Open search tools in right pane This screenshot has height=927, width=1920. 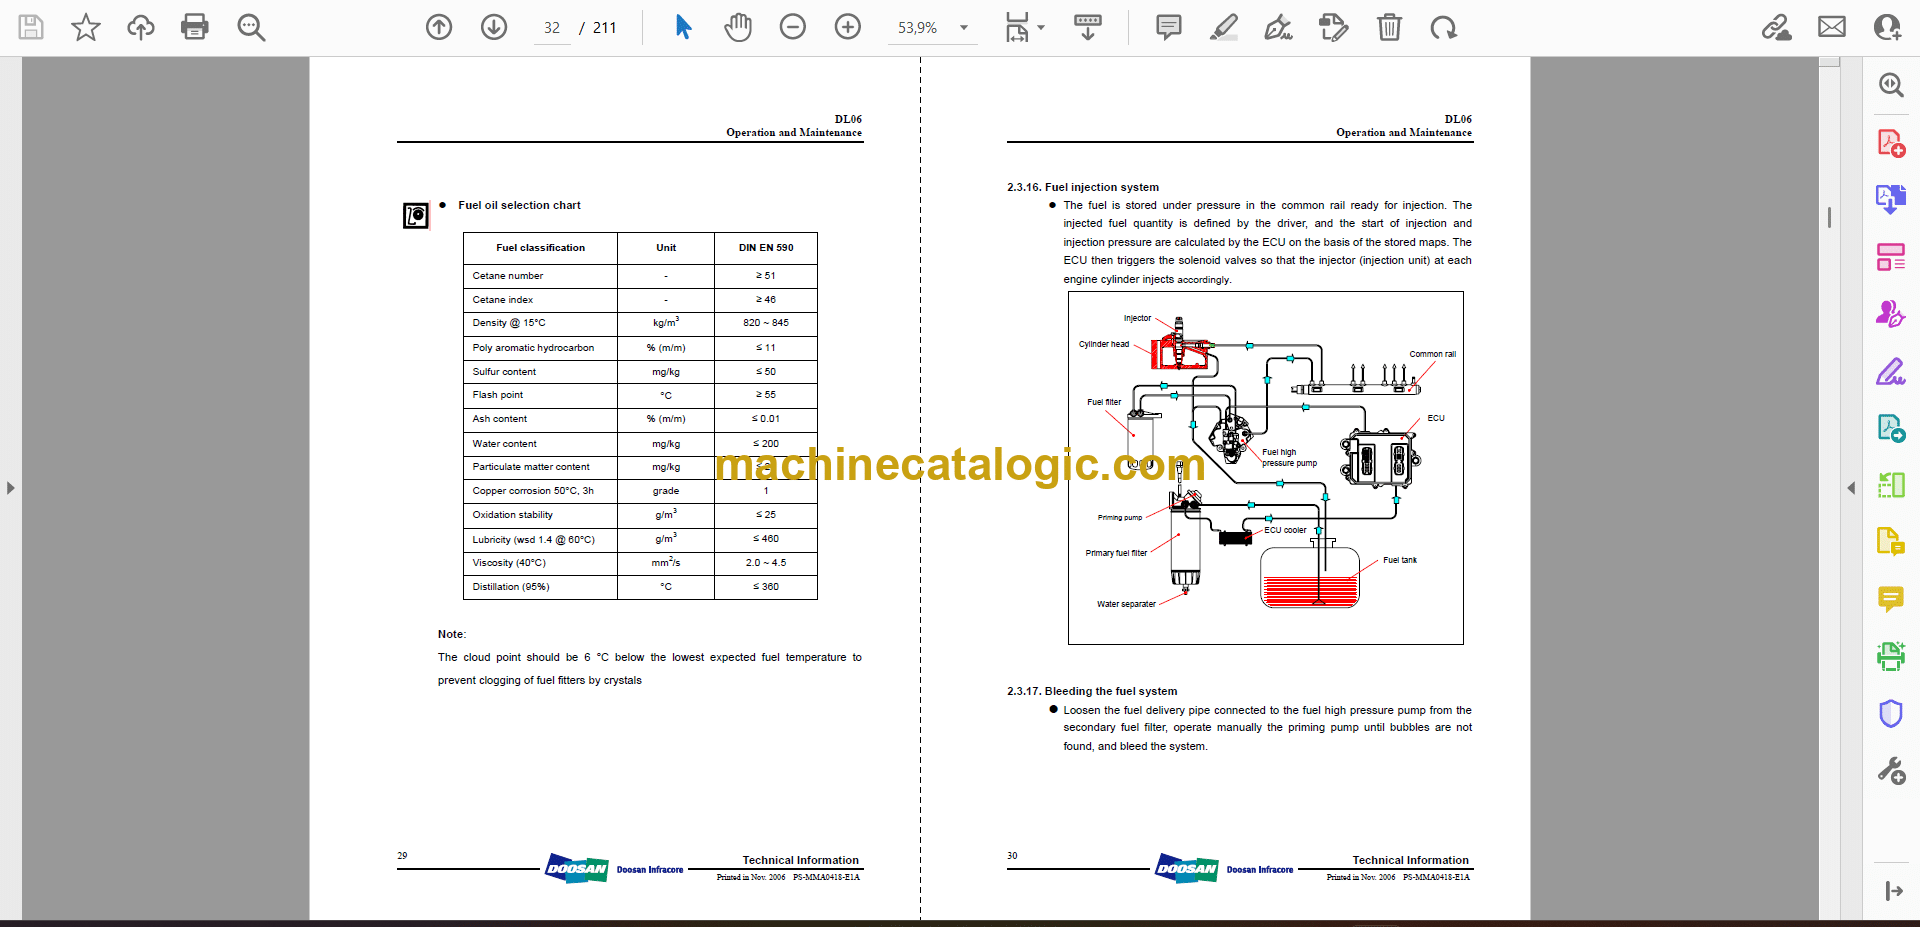pos(1891,85)
